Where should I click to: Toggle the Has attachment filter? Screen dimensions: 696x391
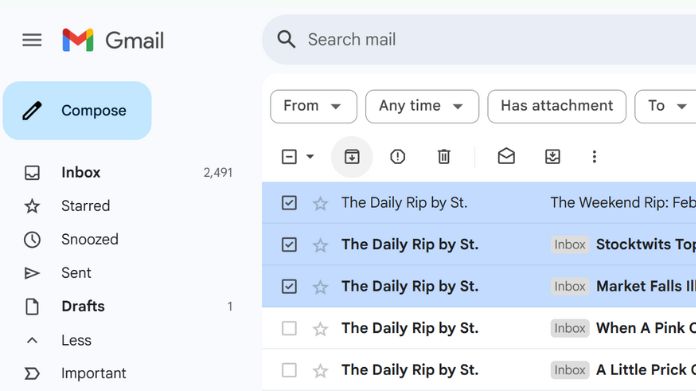click(x=557, y=106)
